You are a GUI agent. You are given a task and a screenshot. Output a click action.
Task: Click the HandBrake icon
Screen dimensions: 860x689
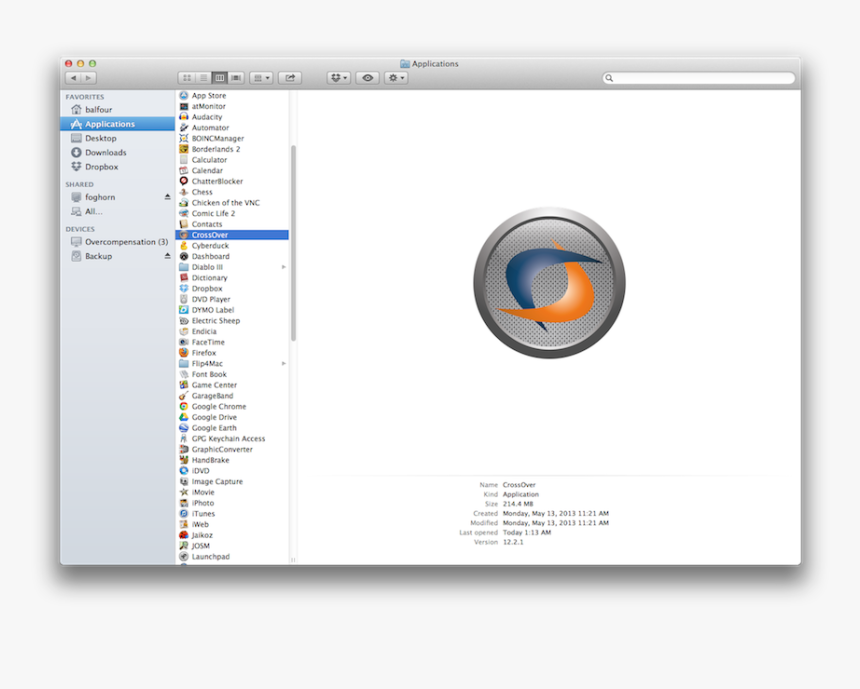coord(184,460)
